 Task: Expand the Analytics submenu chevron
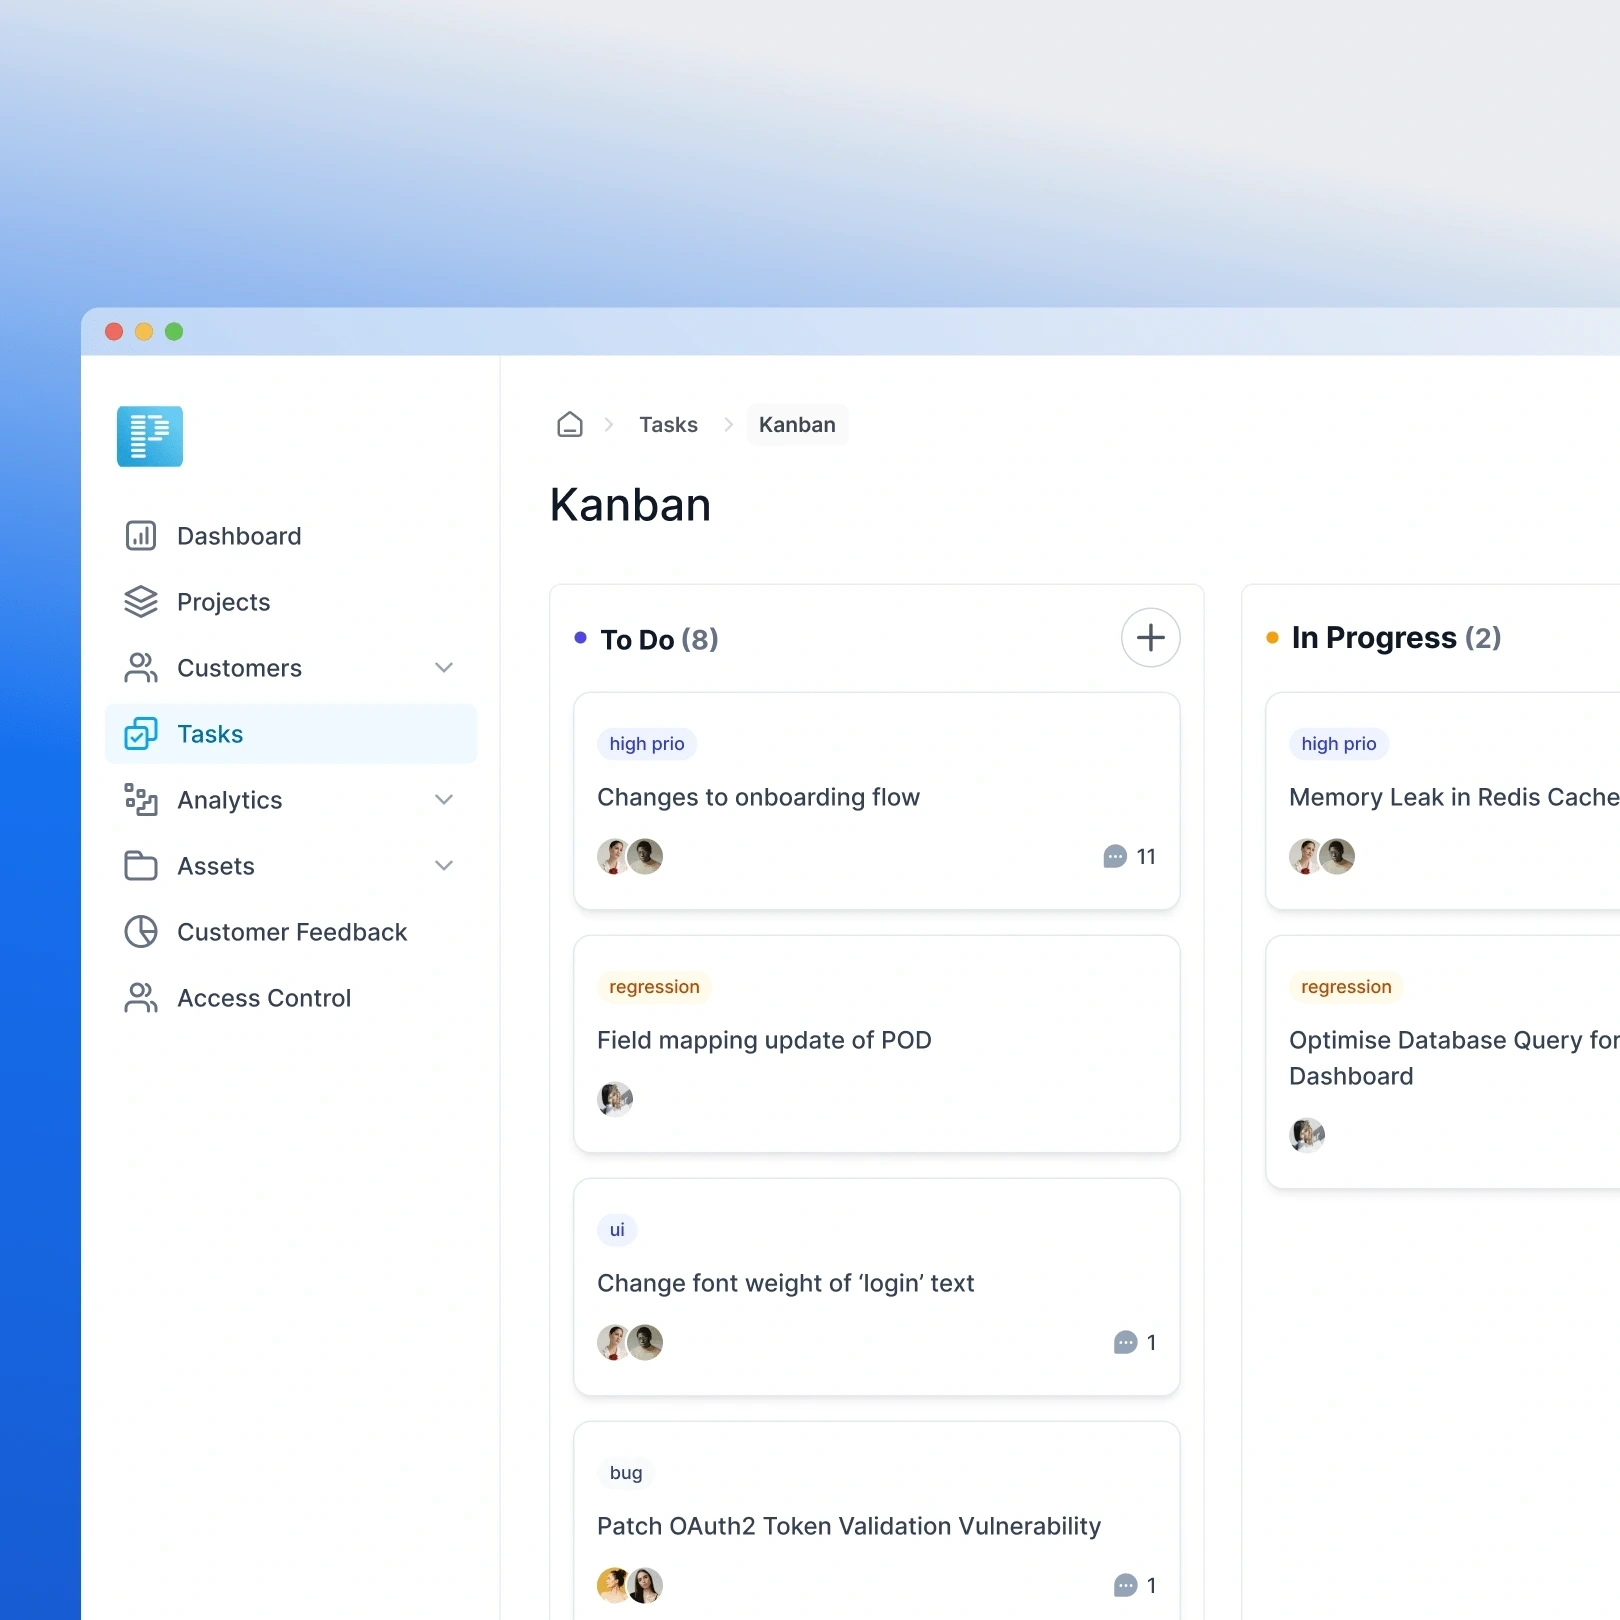pyautogui.click(x=444, y=800)
